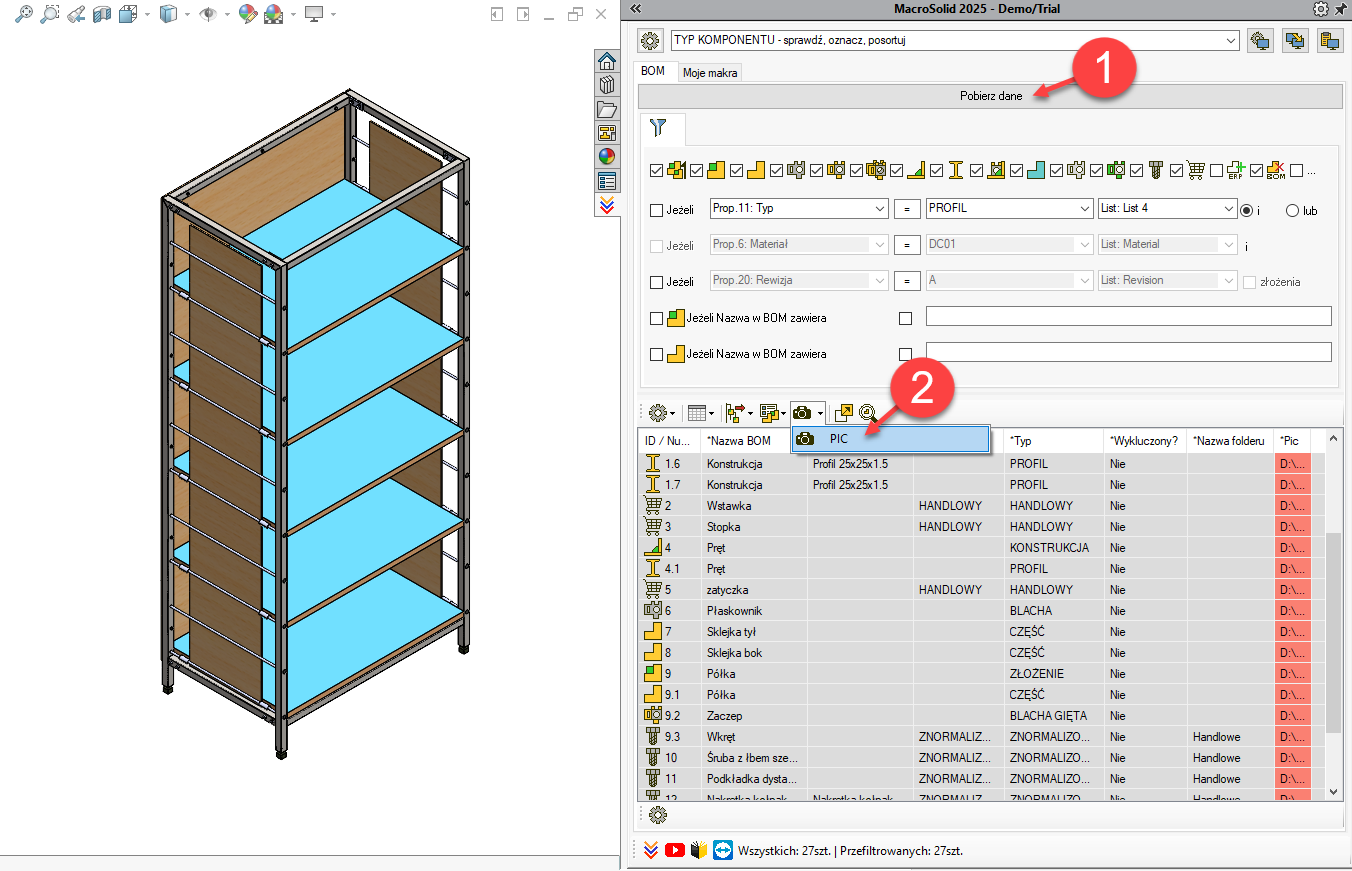This screenshot has height=871, width=1352.
Task: Click the gear icon beside the macro dropdown
Action: [651, 41]
